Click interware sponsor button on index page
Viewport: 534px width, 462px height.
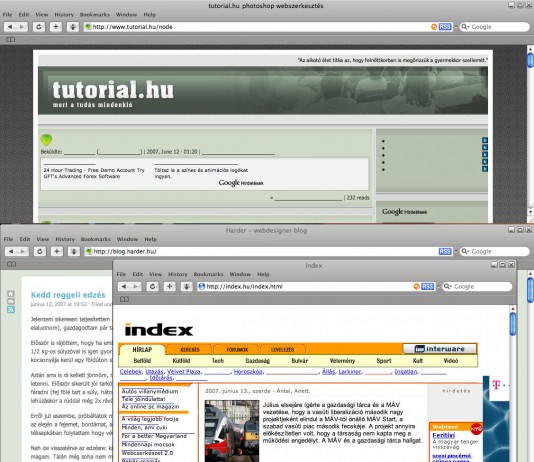point(439,349)
